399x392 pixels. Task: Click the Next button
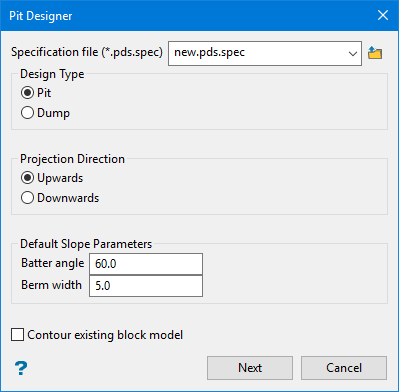tap(250, 368)
